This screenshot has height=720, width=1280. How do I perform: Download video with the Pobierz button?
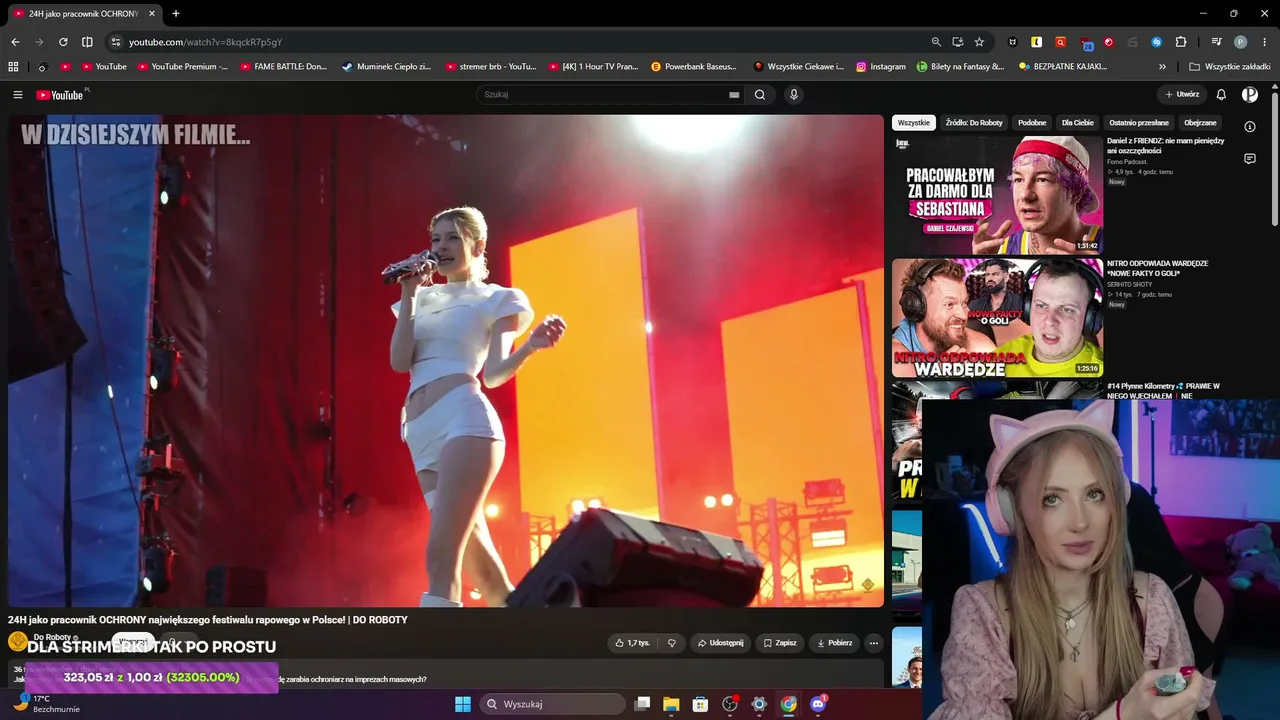pyautogui.click(x=834, y=643)
